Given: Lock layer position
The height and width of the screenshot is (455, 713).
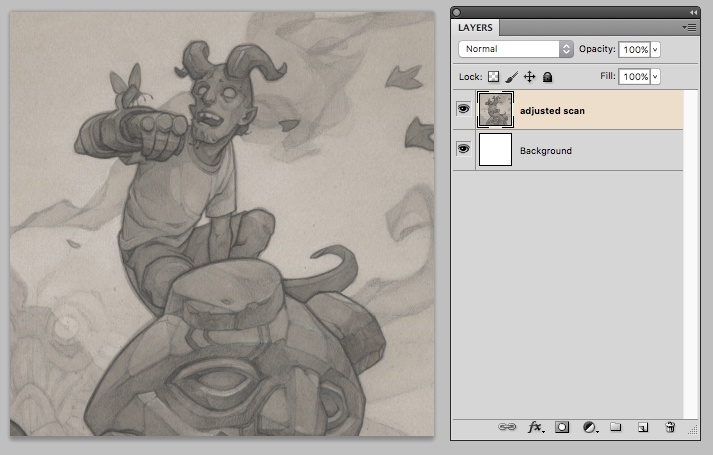Looking at the screenshot, I should click(529, 76).
